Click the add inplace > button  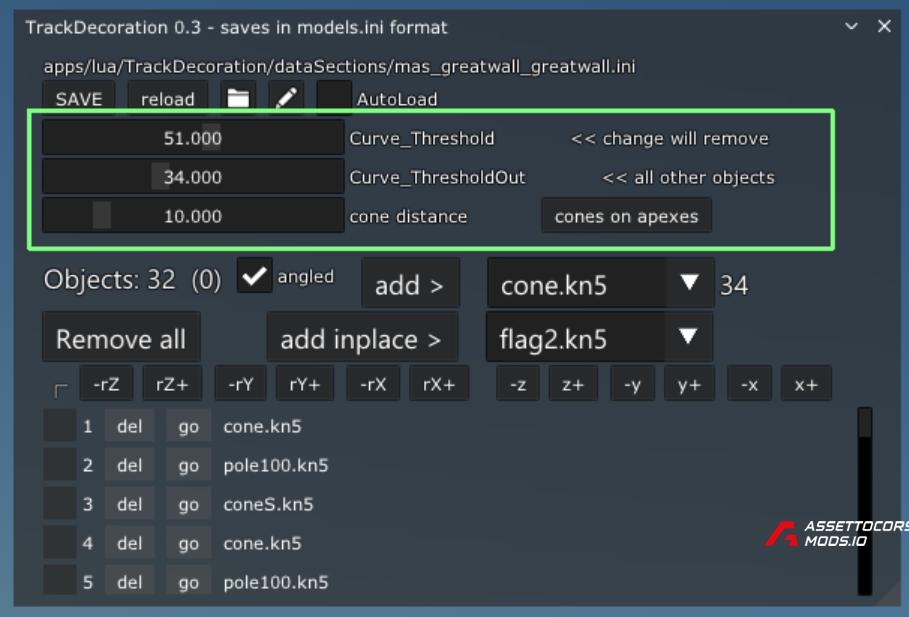pos(362,337)
